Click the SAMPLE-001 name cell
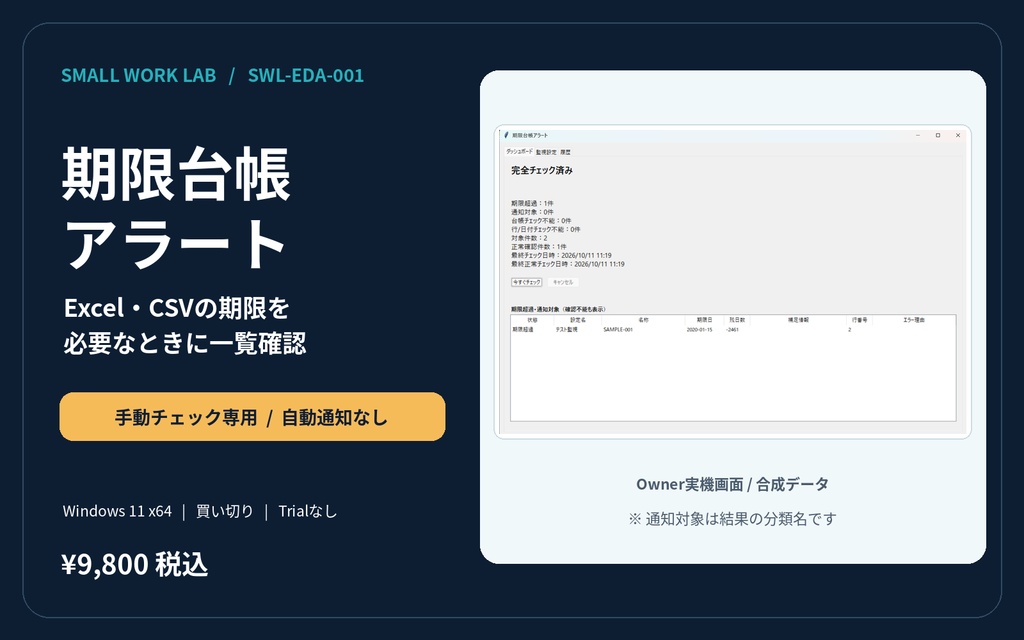1024x640 pixels. (618, 330)
